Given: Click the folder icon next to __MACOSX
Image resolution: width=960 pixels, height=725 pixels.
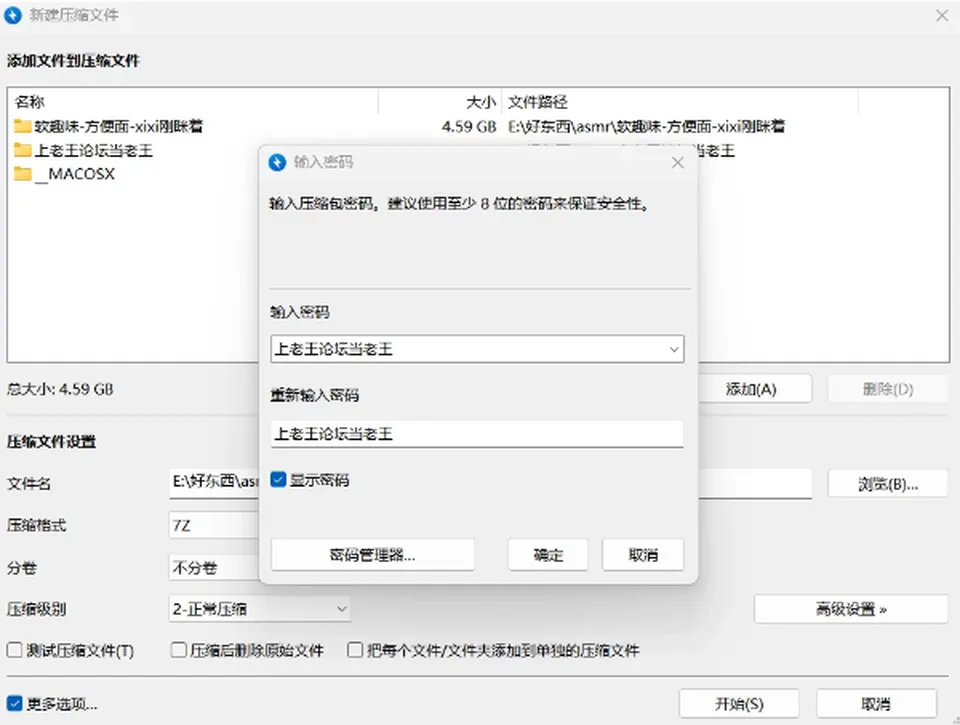Looking at the screenshot, I should point(23,174).
